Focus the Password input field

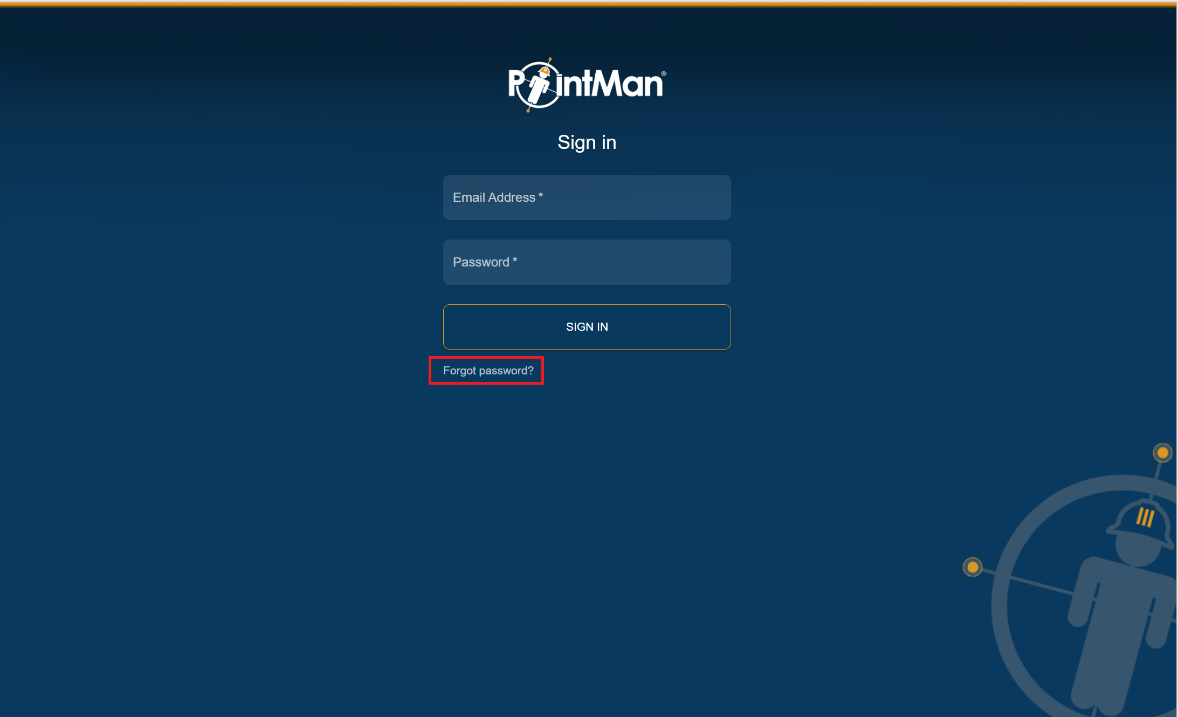[x=587, y=262]
